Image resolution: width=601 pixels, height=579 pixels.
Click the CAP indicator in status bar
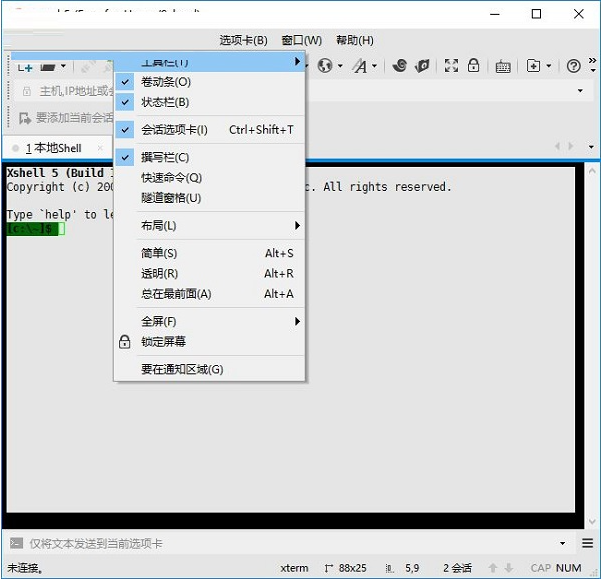pos(541,568)
